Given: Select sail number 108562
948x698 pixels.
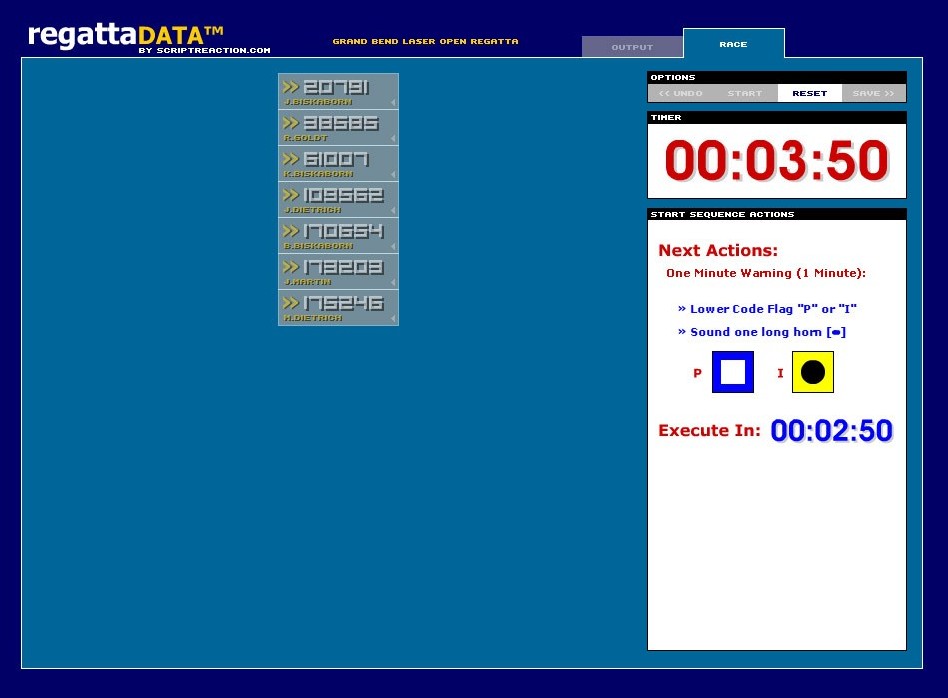Looking at the screenshot, I should tap(343, 195).
